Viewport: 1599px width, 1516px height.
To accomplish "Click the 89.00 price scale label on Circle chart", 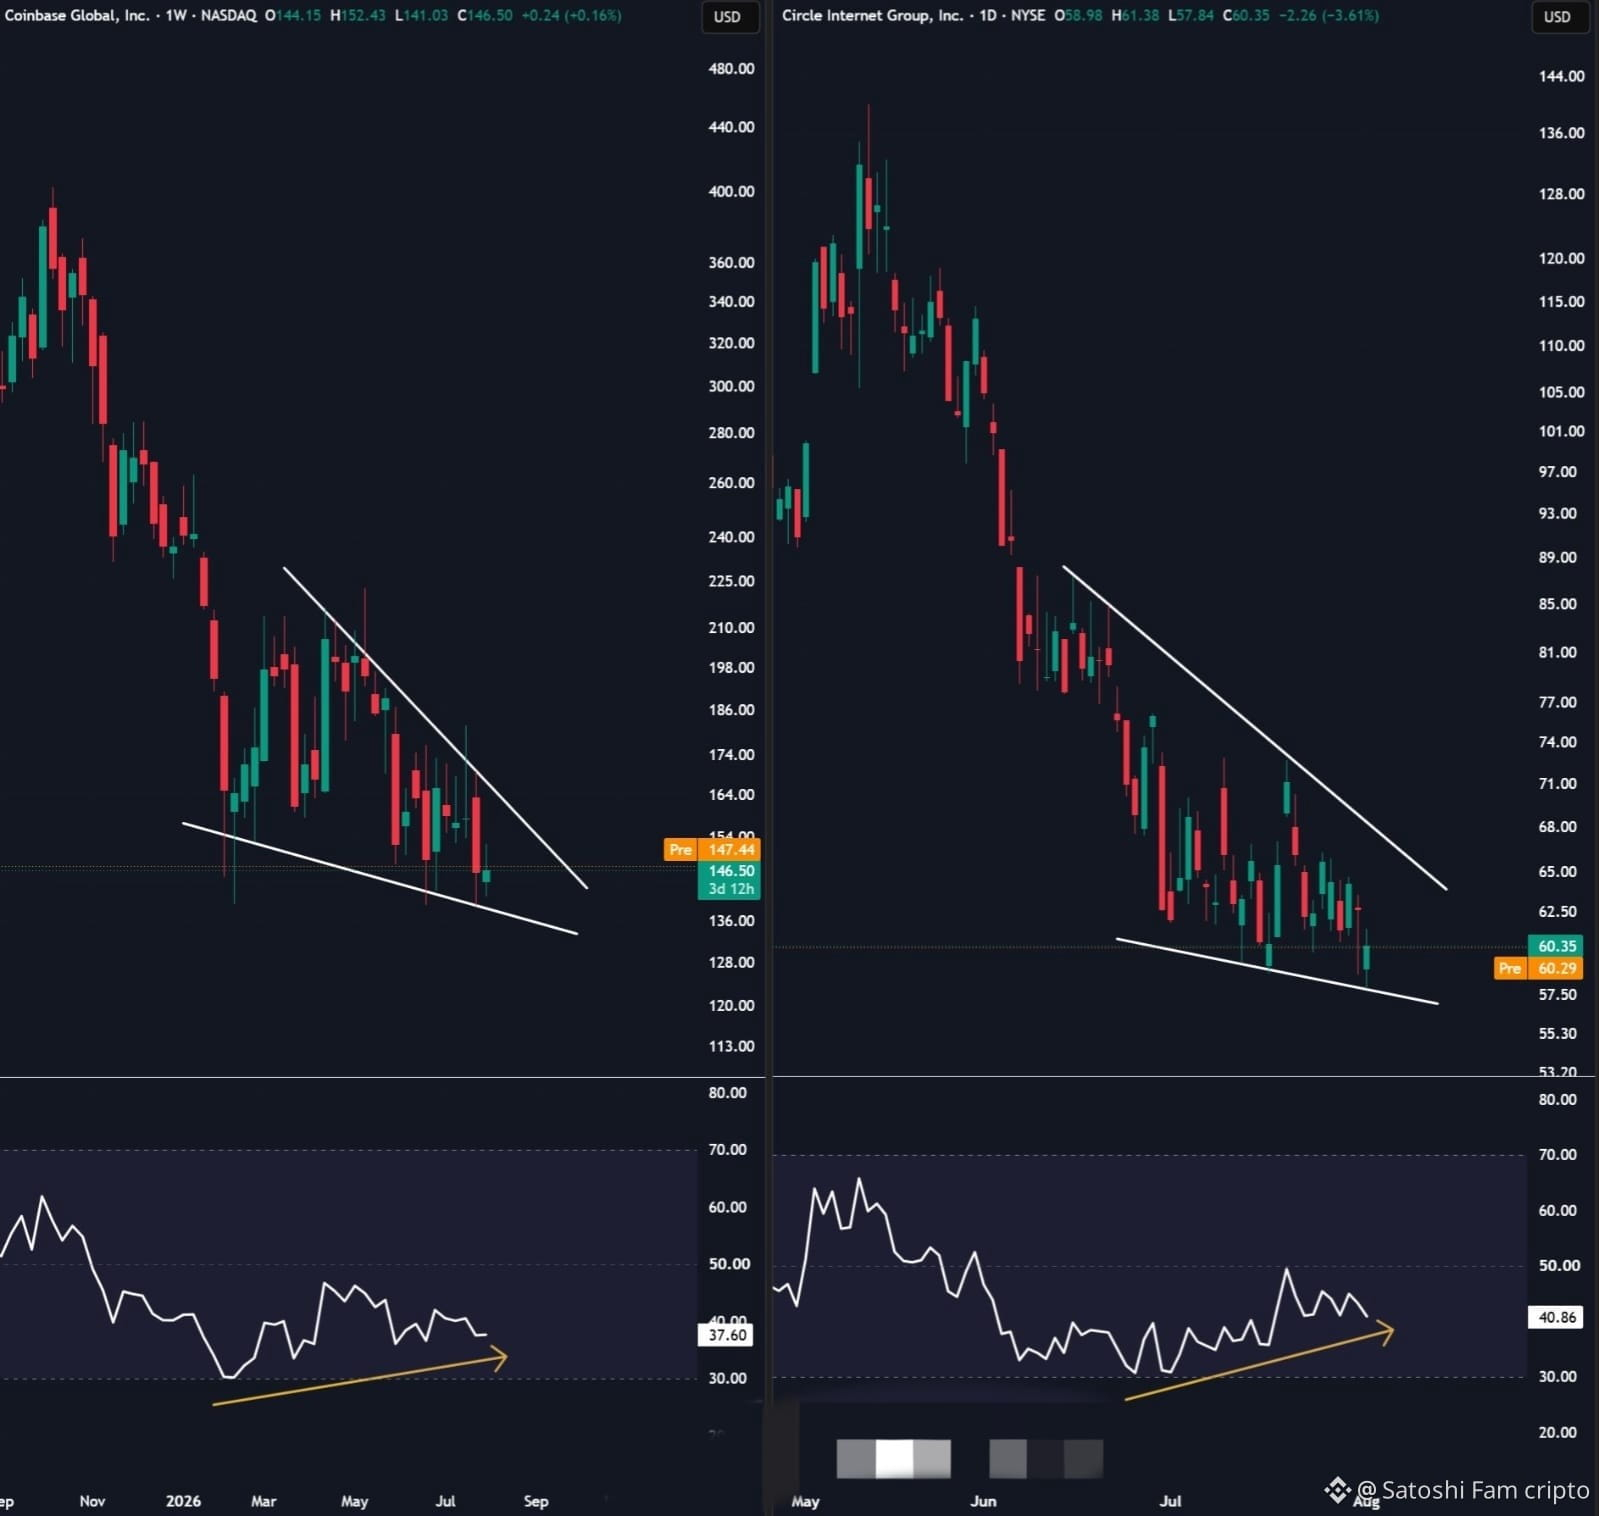I will [x=1557, y=558].
